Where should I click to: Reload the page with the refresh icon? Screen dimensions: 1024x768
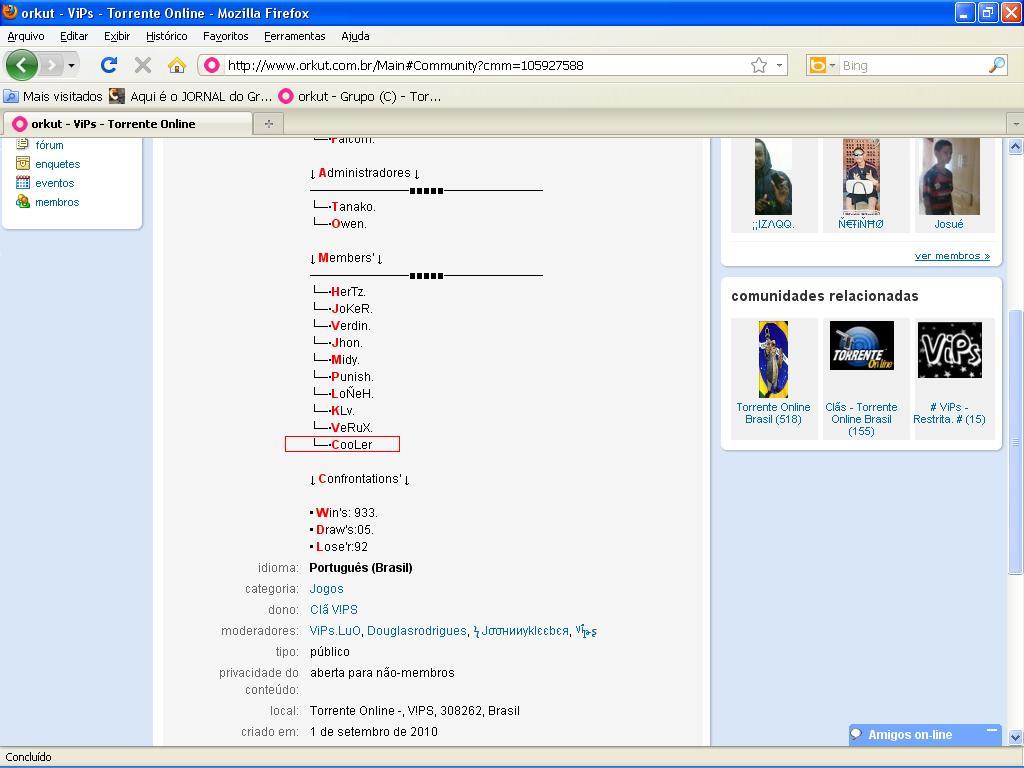(x=108, y=65)
